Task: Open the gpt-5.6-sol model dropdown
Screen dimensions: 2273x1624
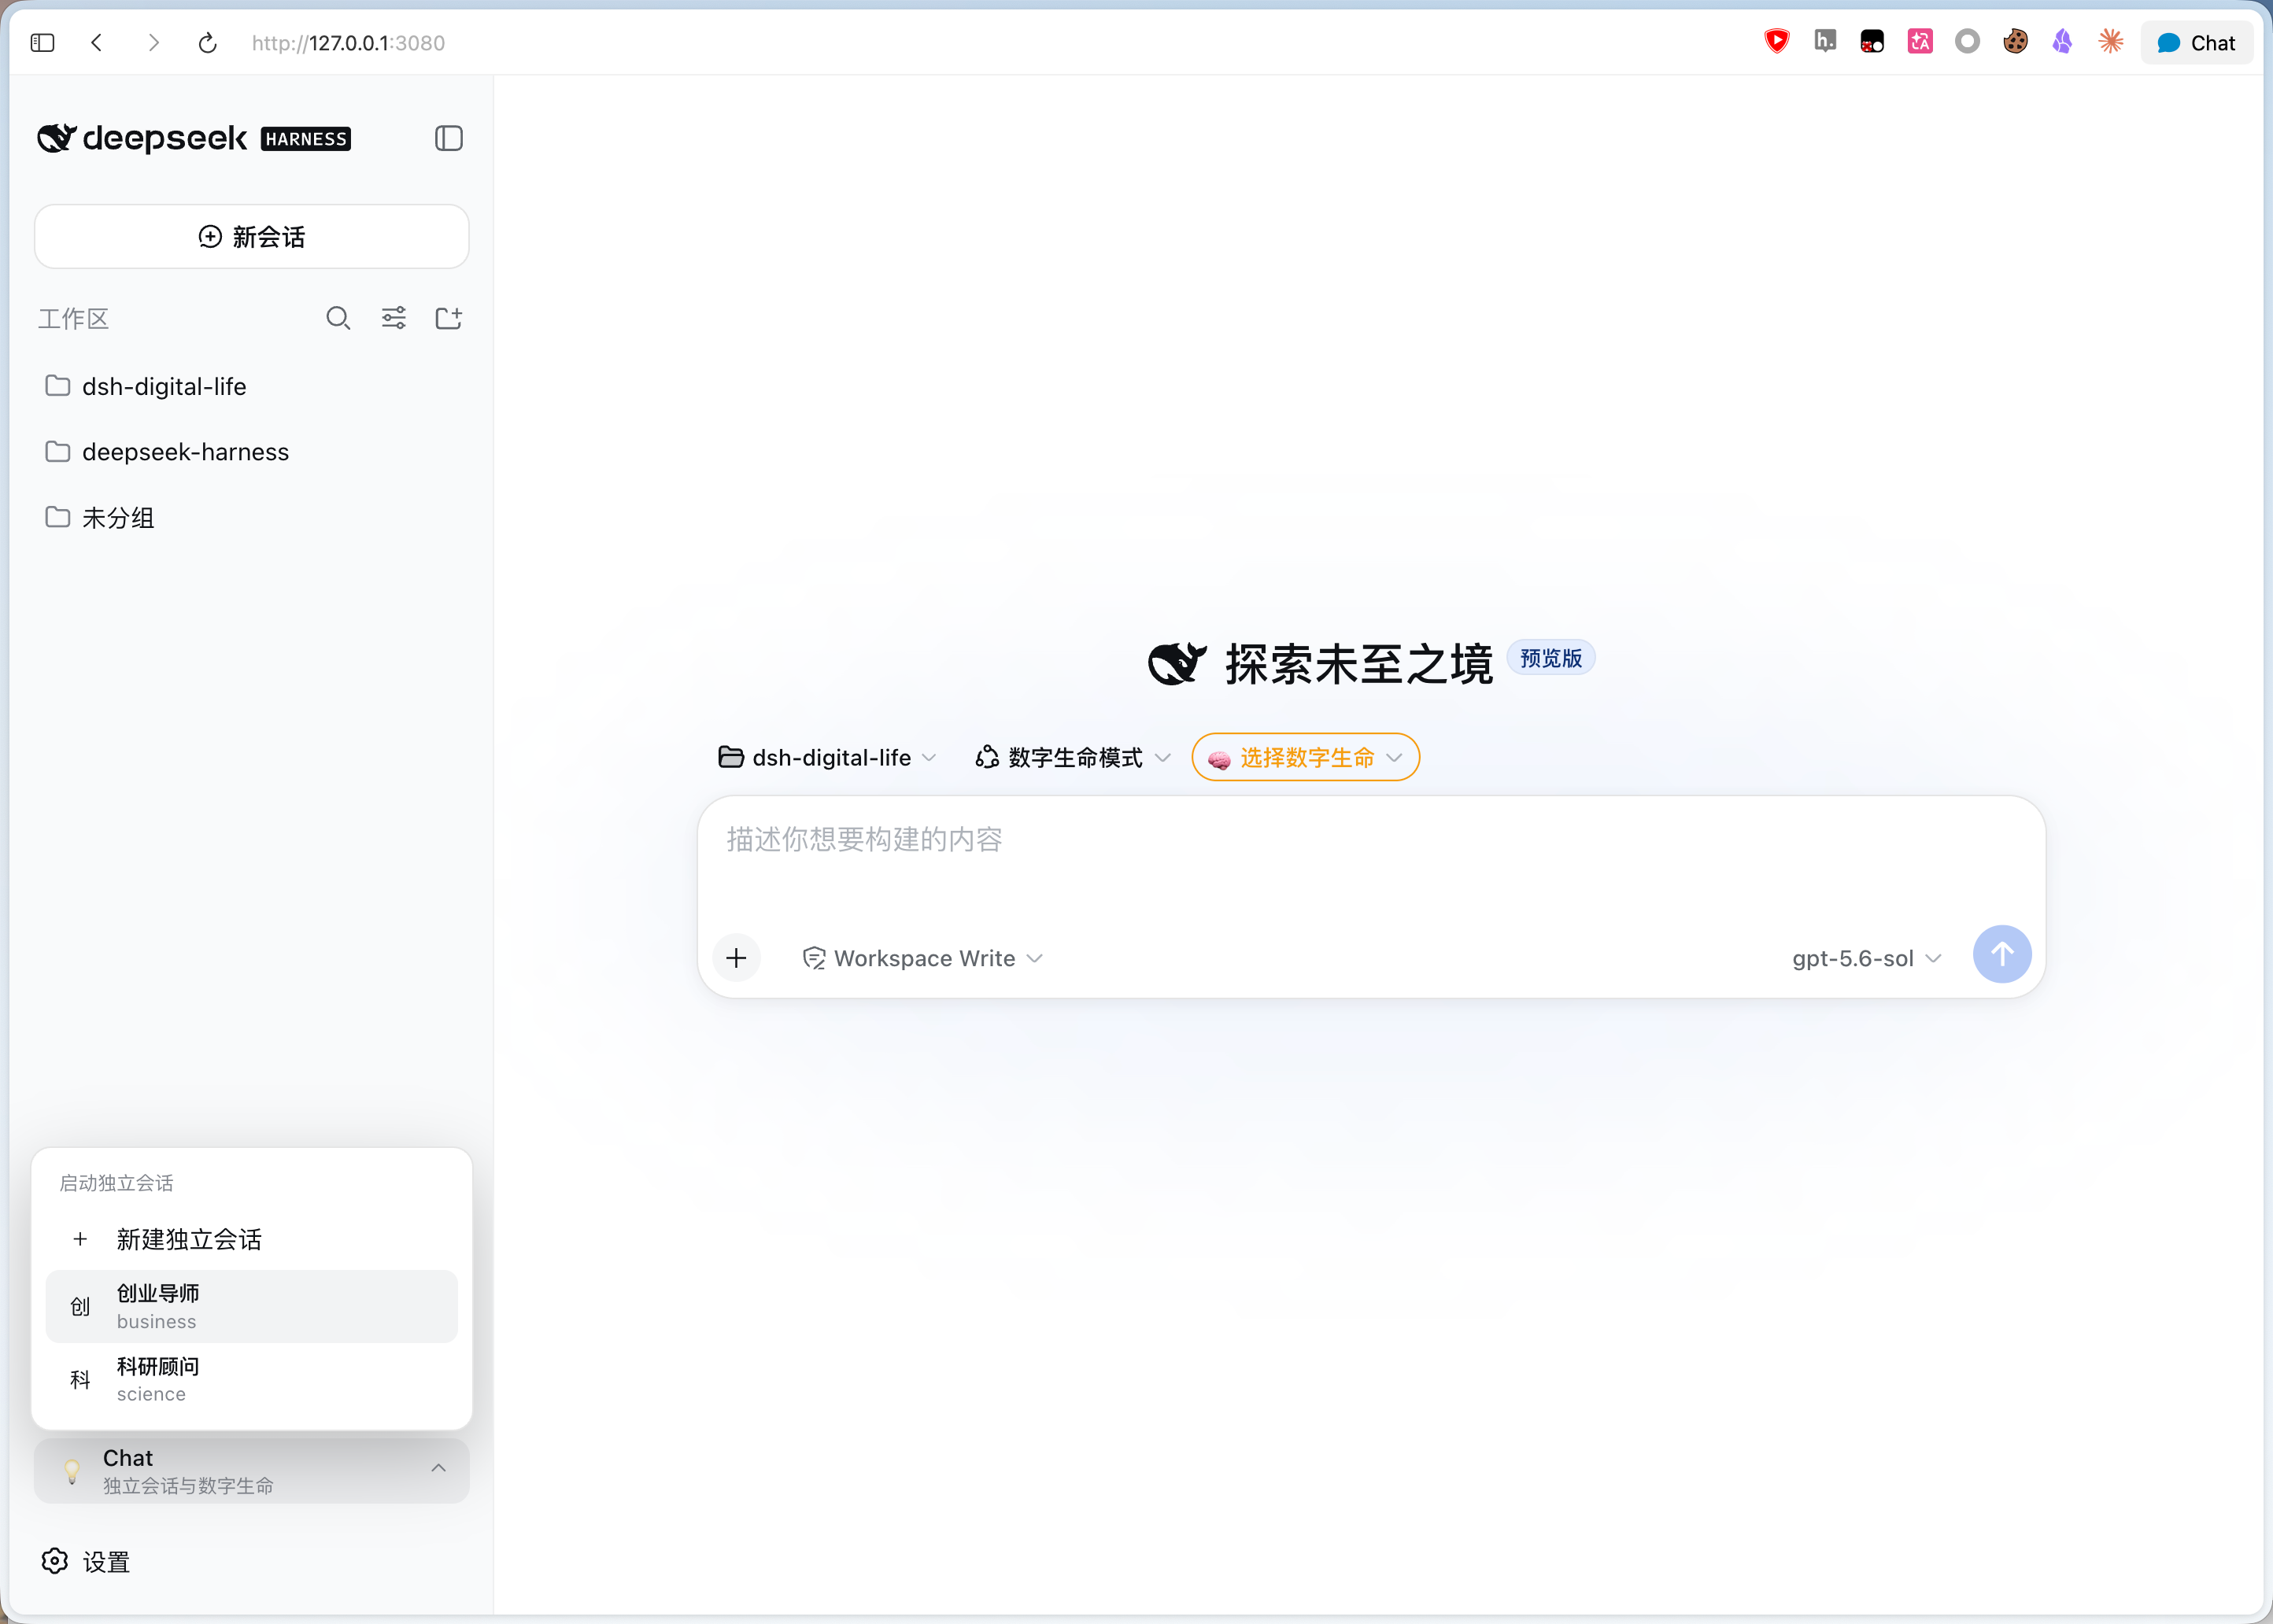Action: [1866, 958]
